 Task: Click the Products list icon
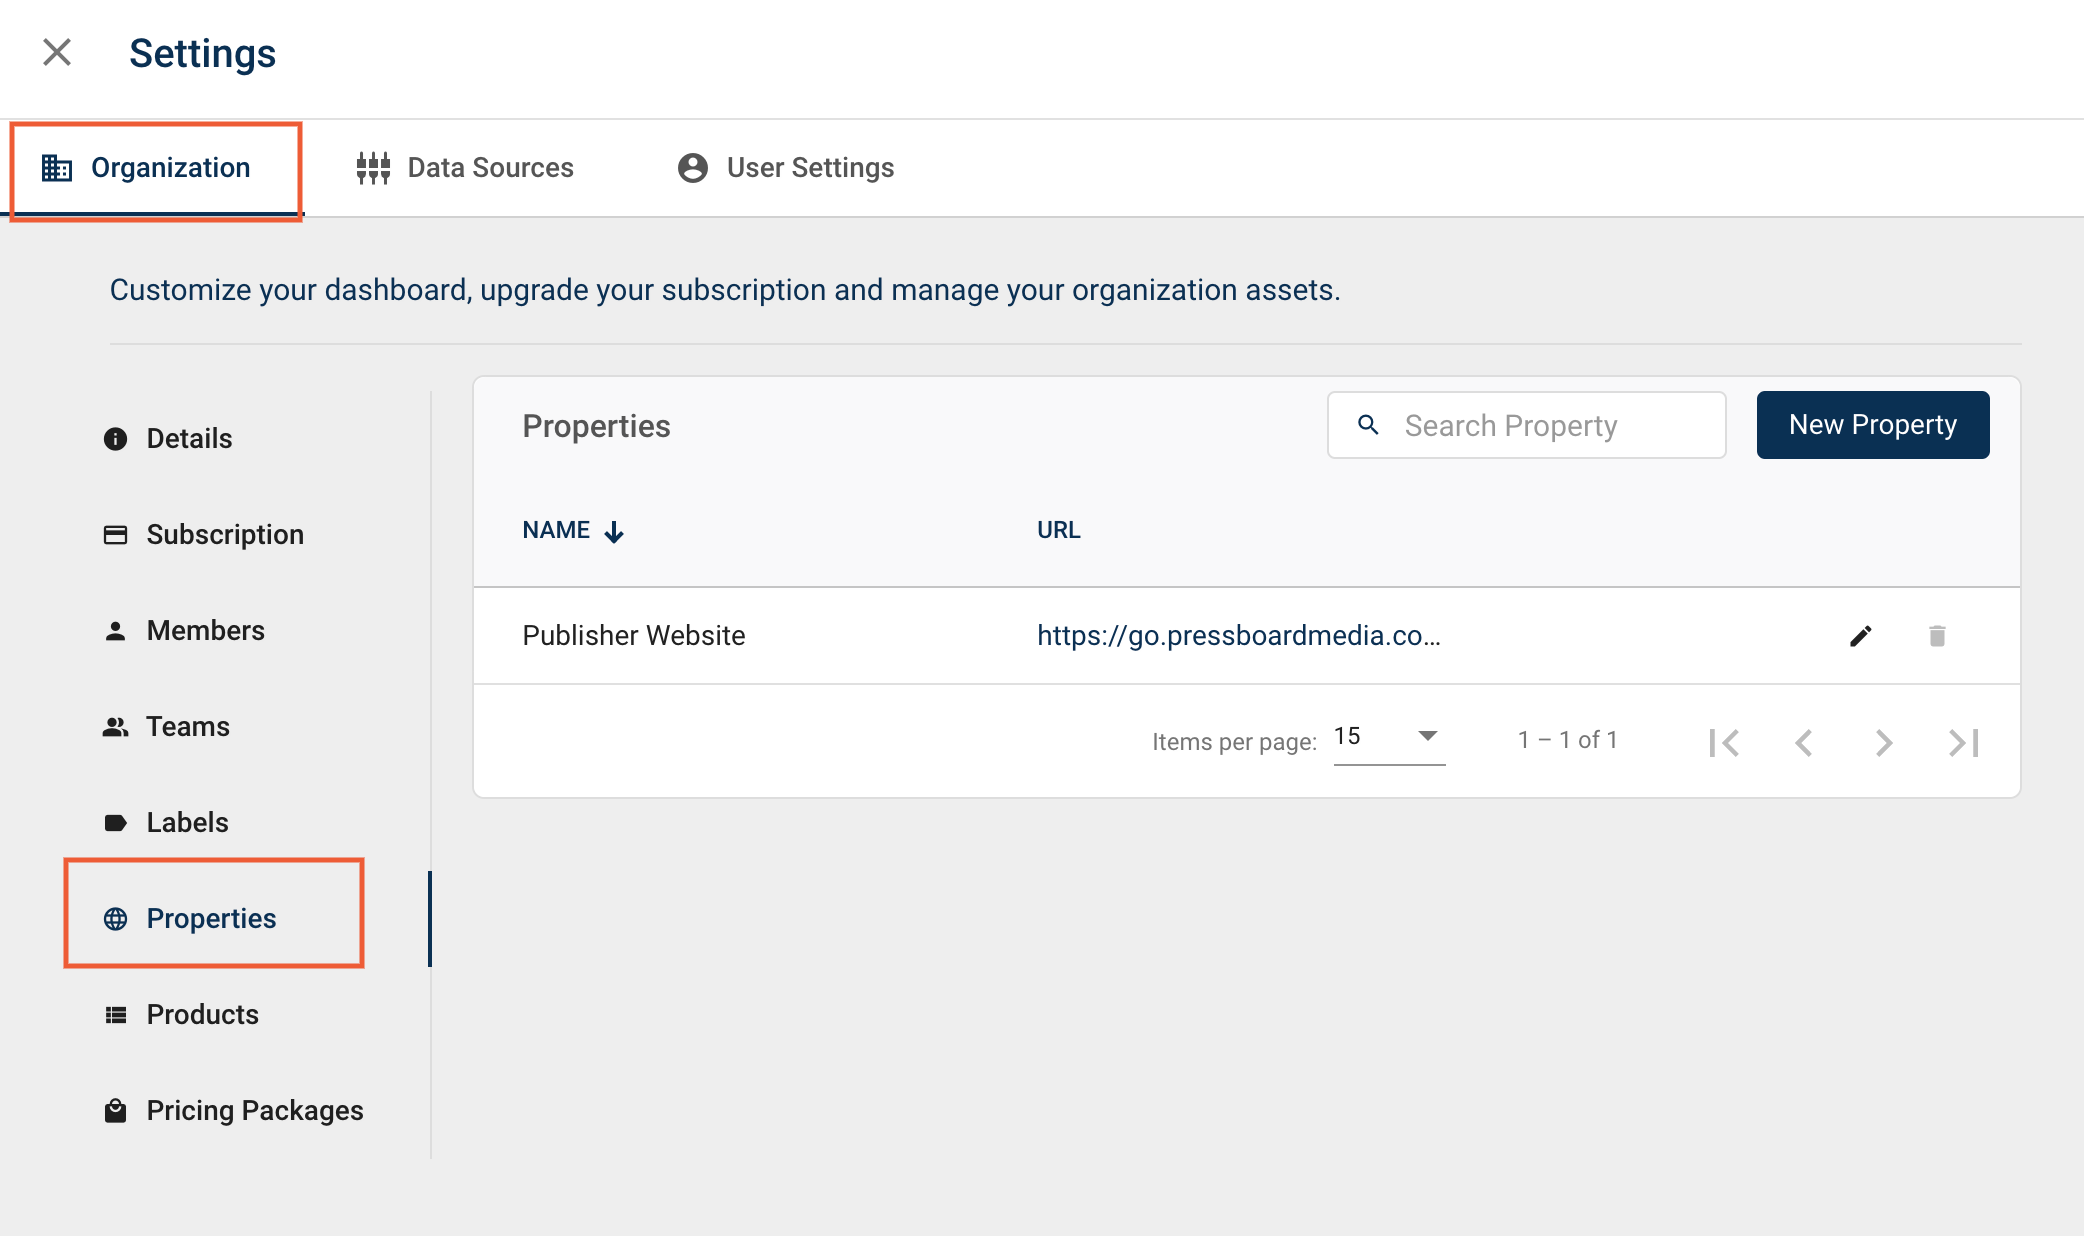pyautogui.click(x=116, y=1015)
